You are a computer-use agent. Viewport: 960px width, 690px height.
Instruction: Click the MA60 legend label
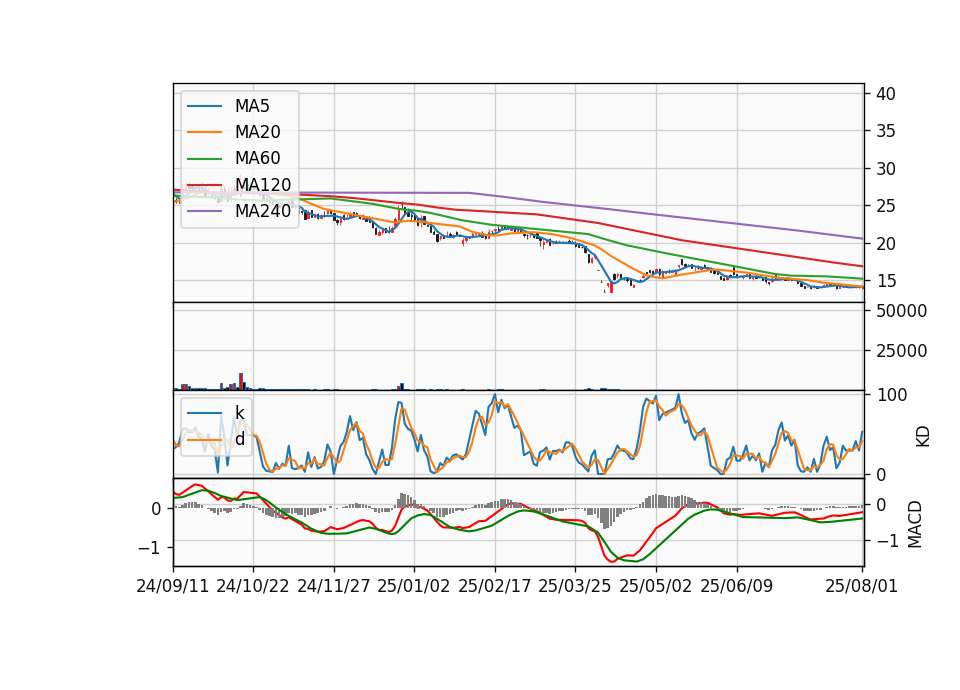pyautogui.click(x=257, y=159)
